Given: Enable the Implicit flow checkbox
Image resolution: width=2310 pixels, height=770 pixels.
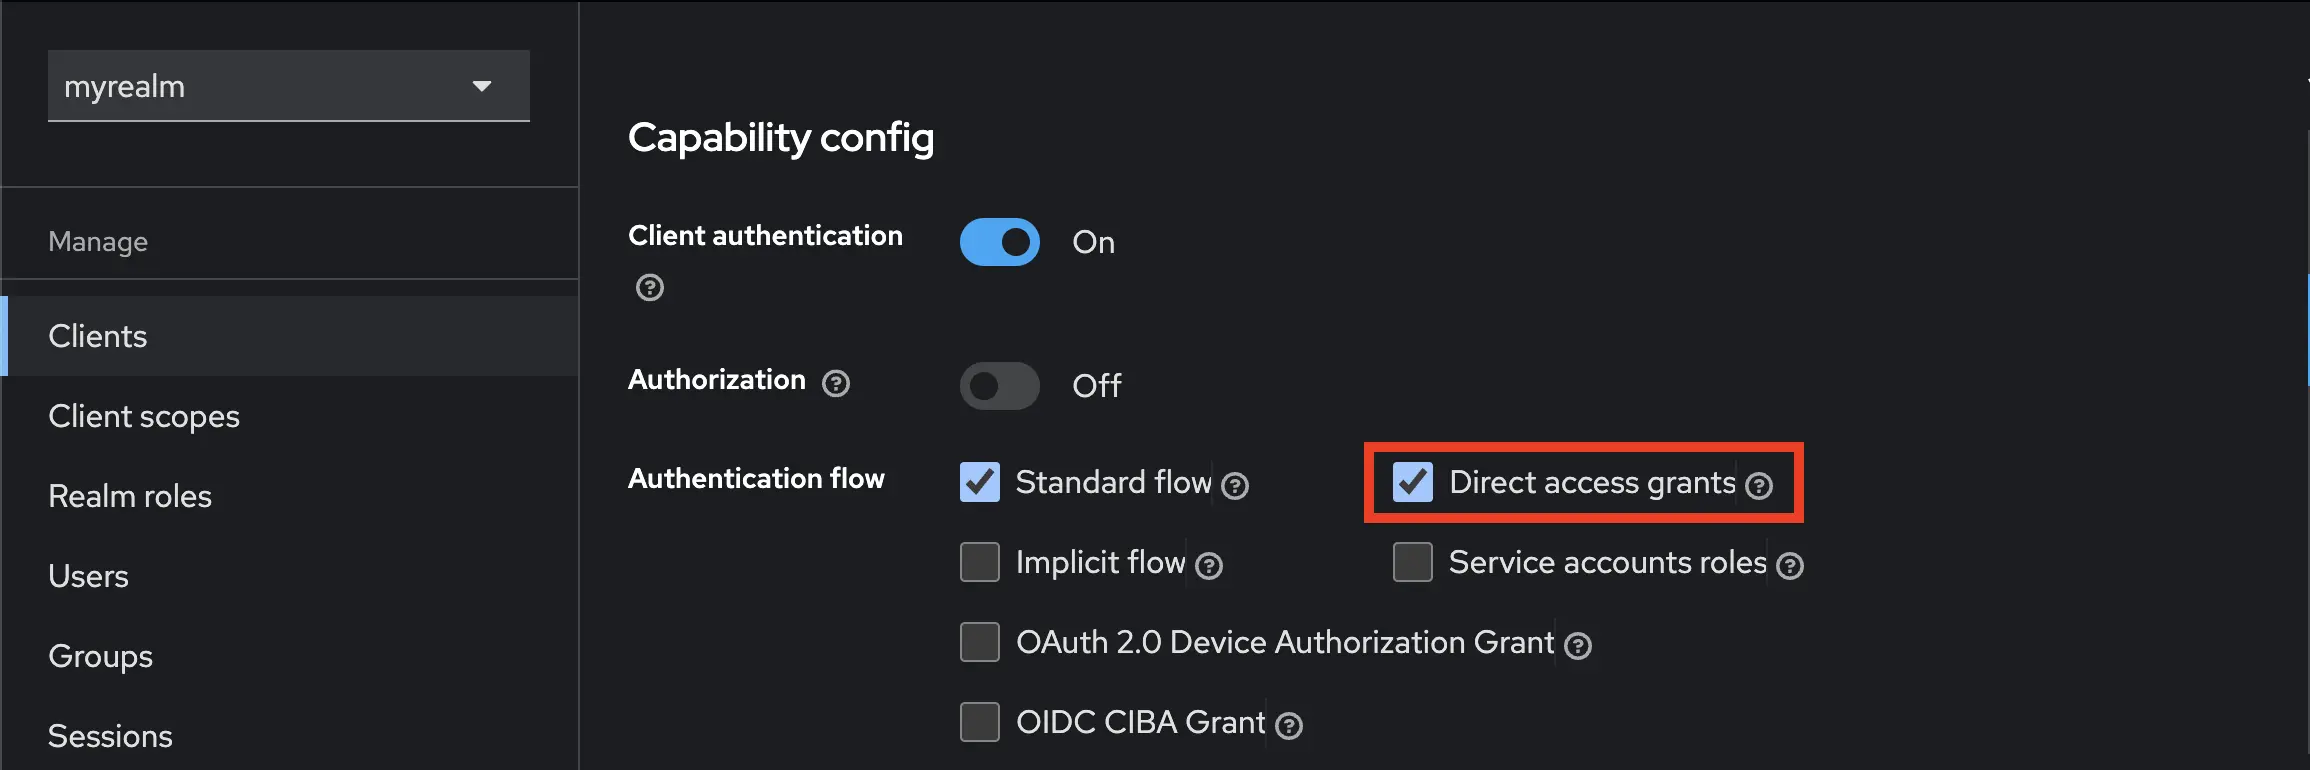Looking at the screenshot, I should (980, 562).
